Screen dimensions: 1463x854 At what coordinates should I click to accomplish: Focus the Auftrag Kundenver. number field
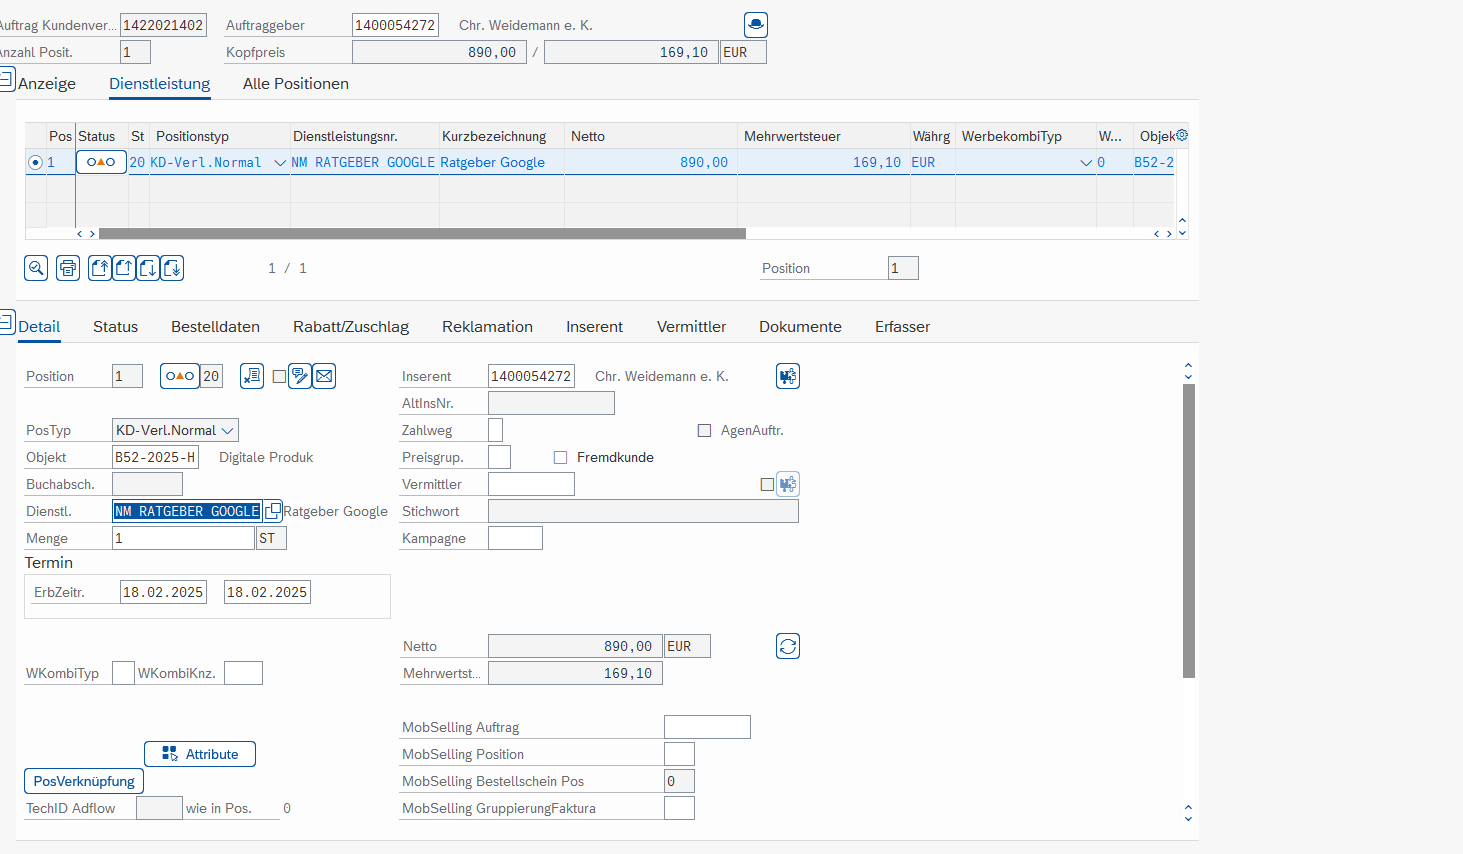[x=163, y=25]
